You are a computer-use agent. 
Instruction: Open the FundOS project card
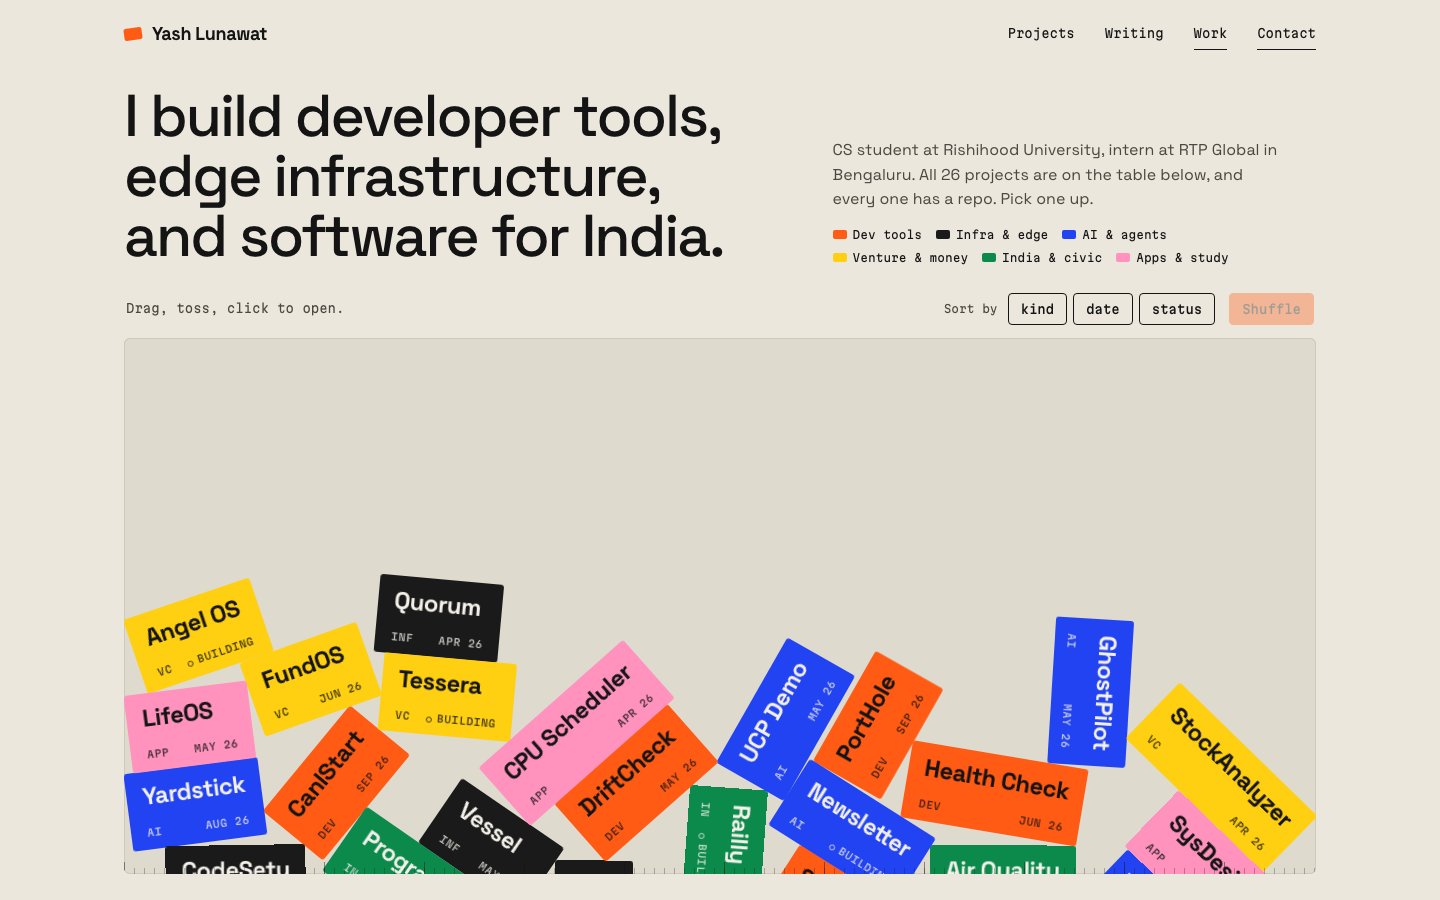(x=310, y=677)
